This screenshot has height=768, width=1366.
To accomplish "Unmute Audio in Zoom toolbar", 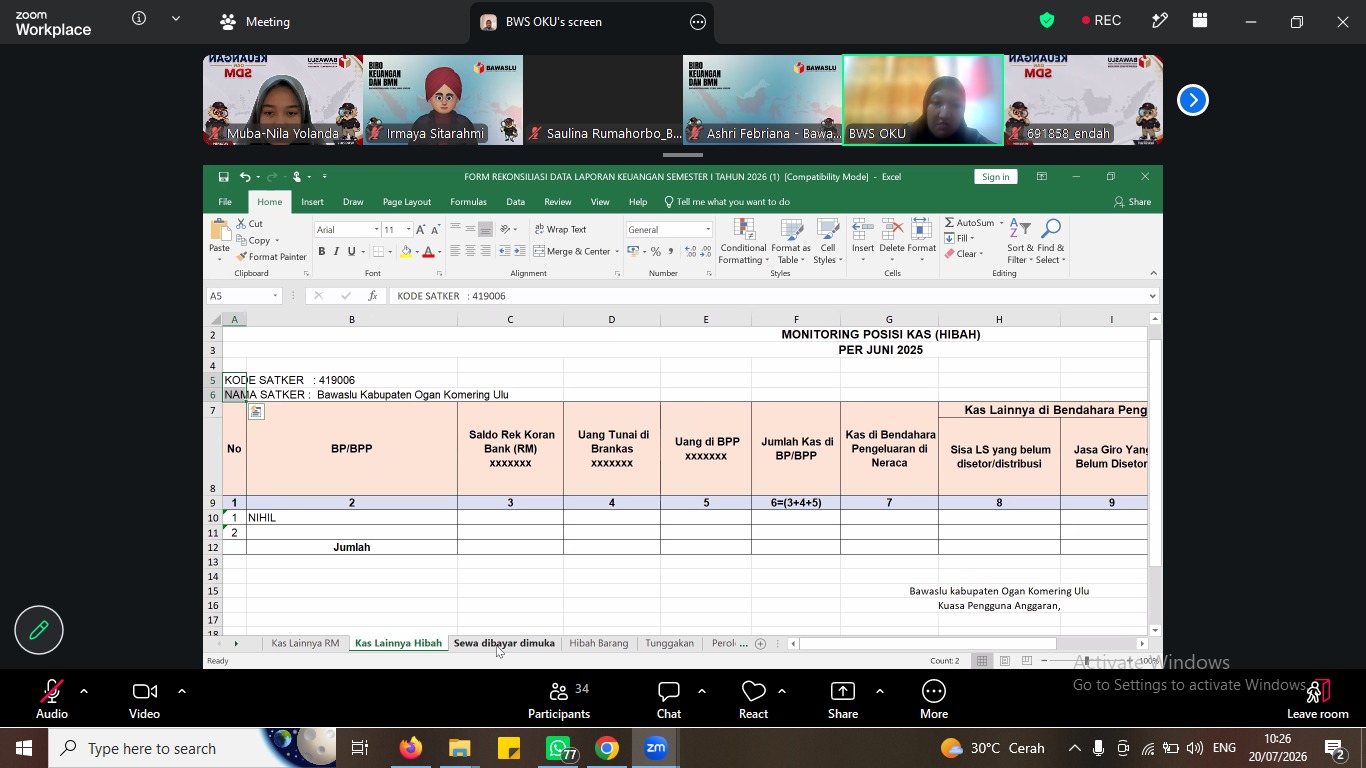I will coord(52,700).
